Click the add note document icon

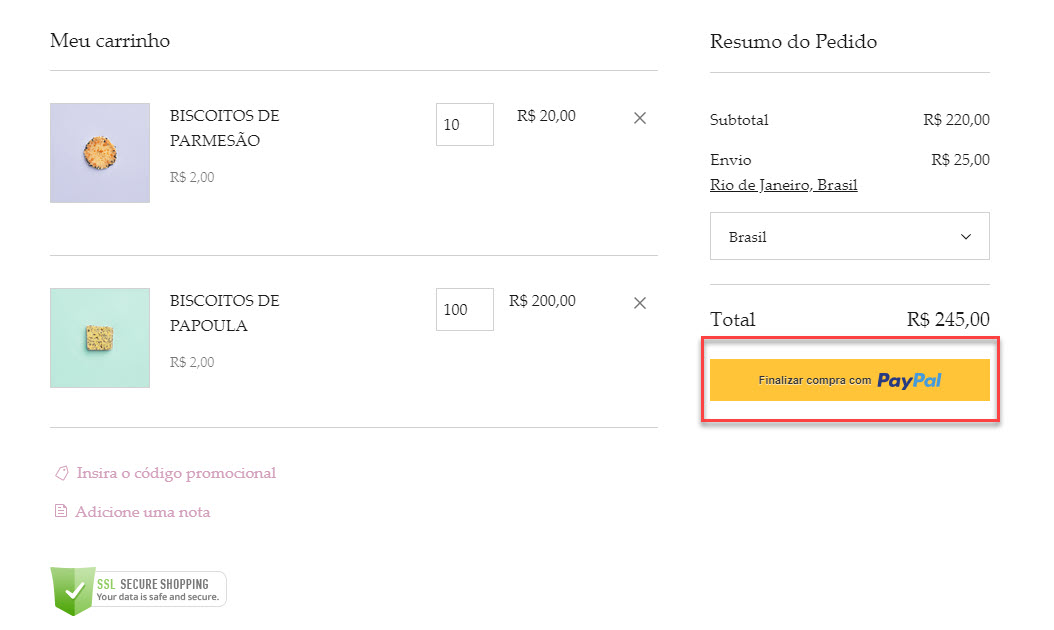(x=61, y=512)
